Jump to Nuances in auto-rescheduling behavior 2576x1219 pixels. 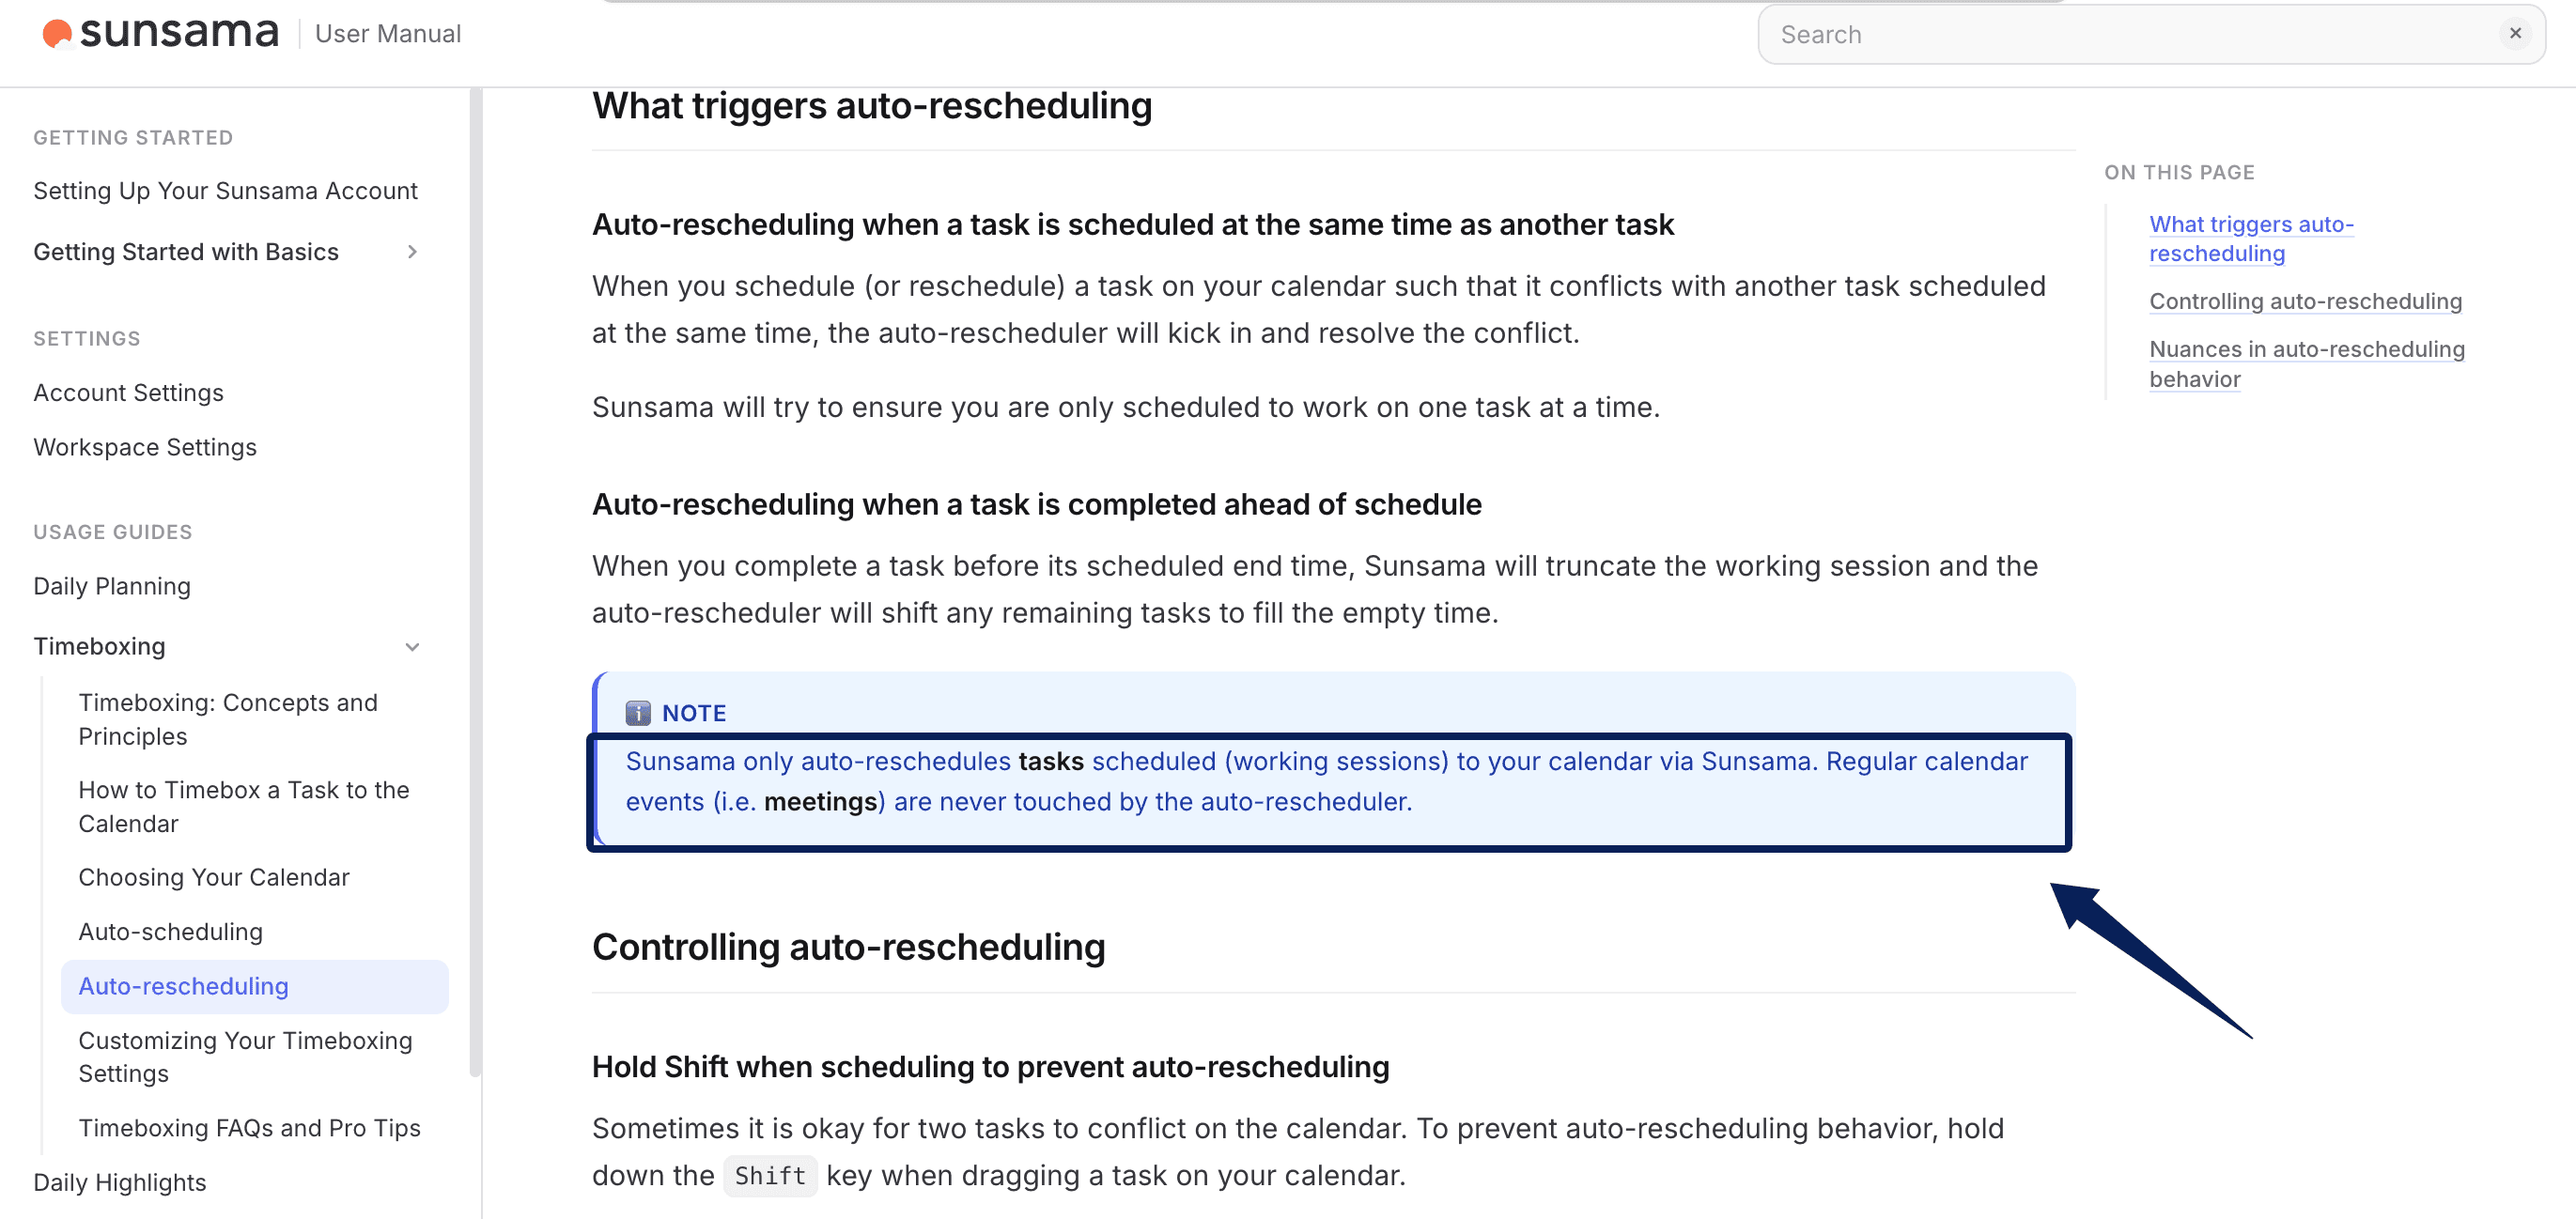point(2307,364)
